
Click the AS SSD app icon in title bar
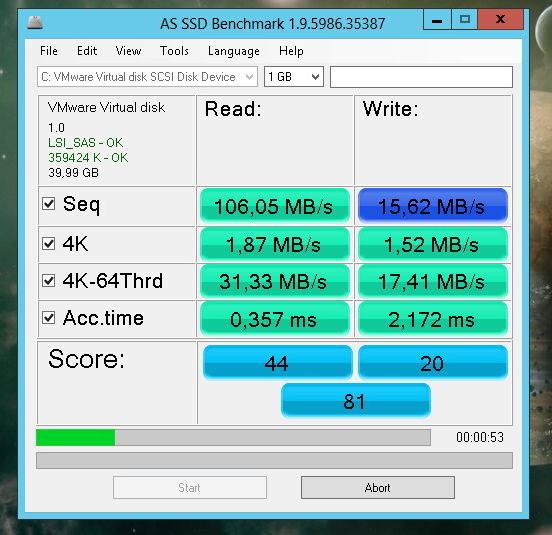(35, 23)
